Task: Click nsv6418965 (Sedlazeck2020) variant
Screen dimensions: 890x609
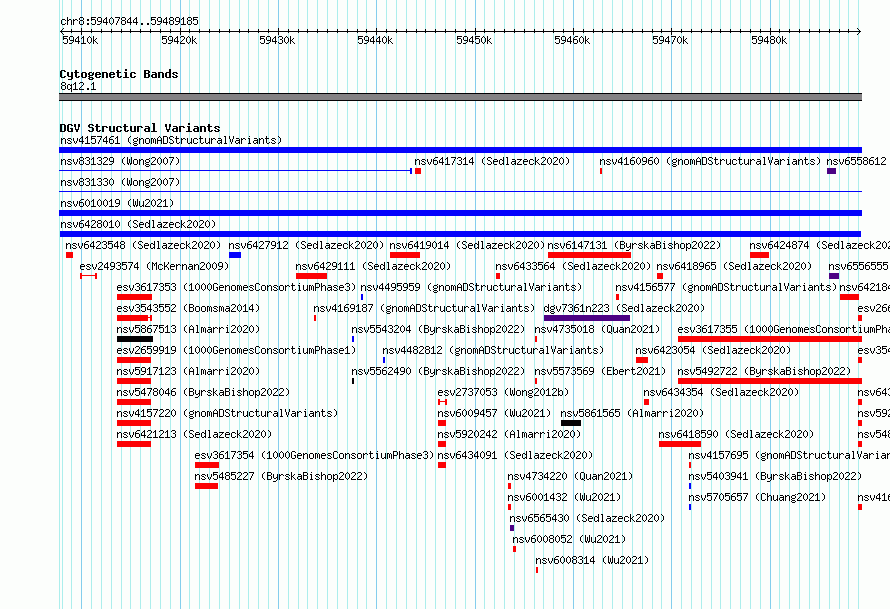Action: tap(734, 266)
